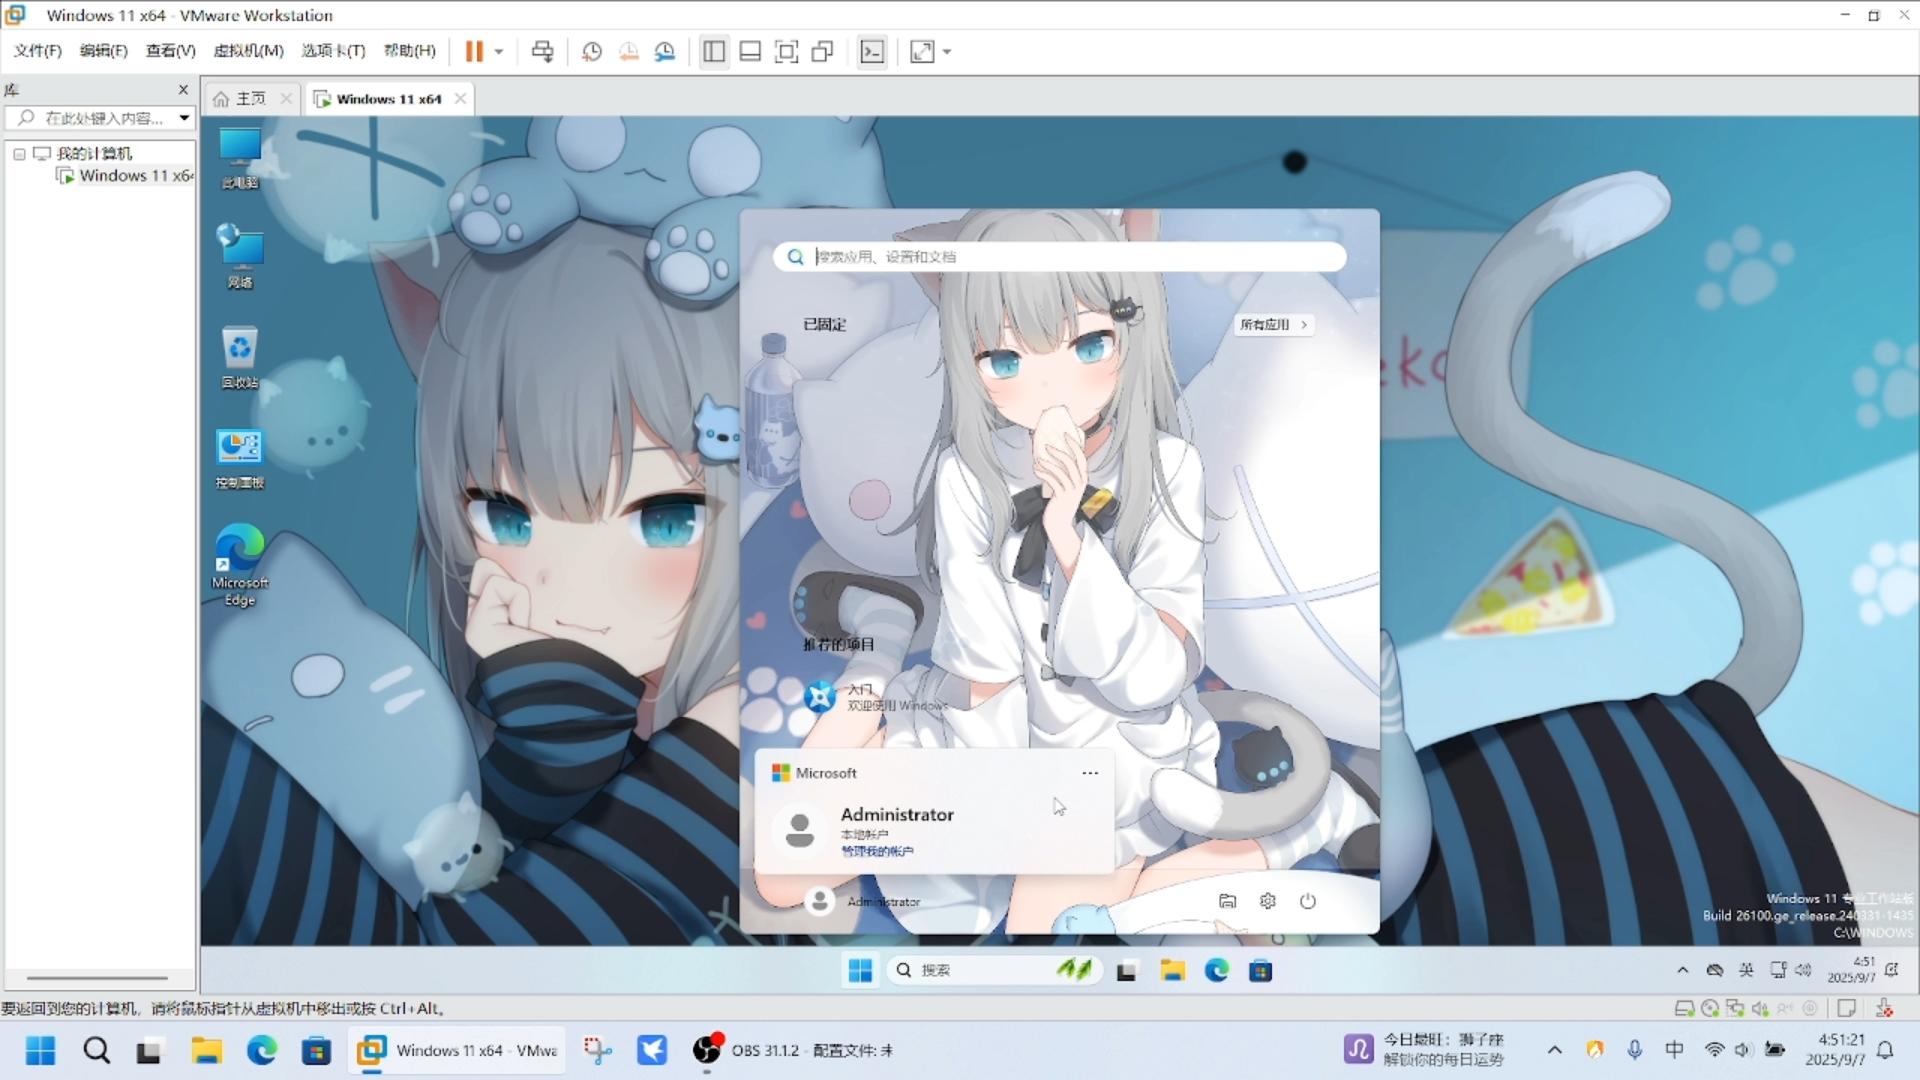Click the library panel horizontal scrollbar
The width and height of the screenshot is (1920, 1080).
(97, 978)
